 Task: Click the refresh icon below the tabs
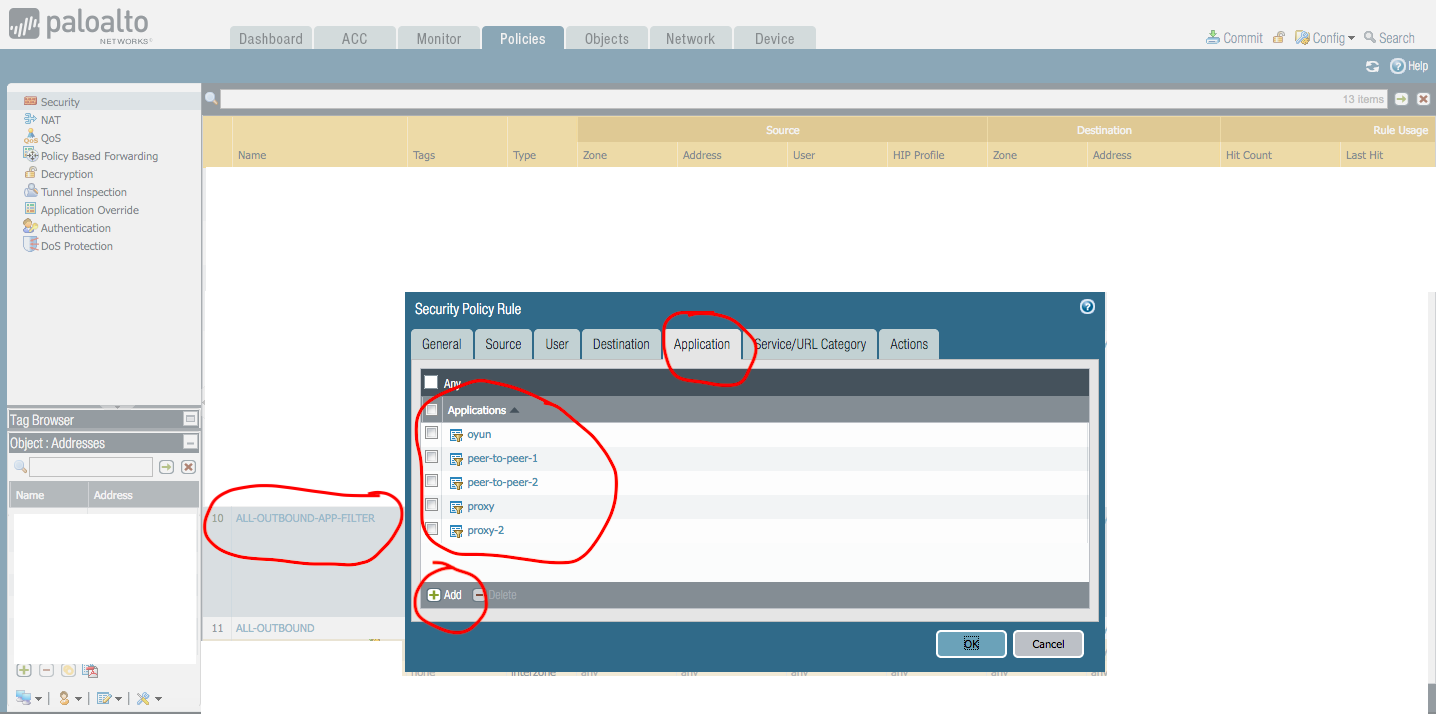1372,66
